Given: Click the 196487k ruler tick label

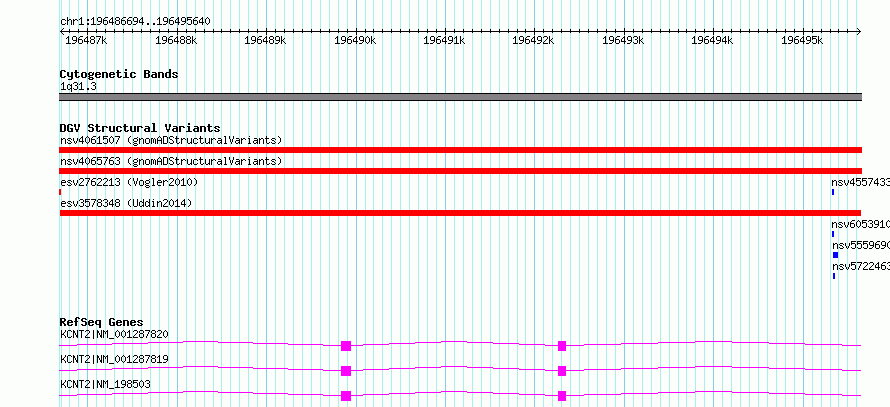Looking at the screenshot, I should [84, 40].
